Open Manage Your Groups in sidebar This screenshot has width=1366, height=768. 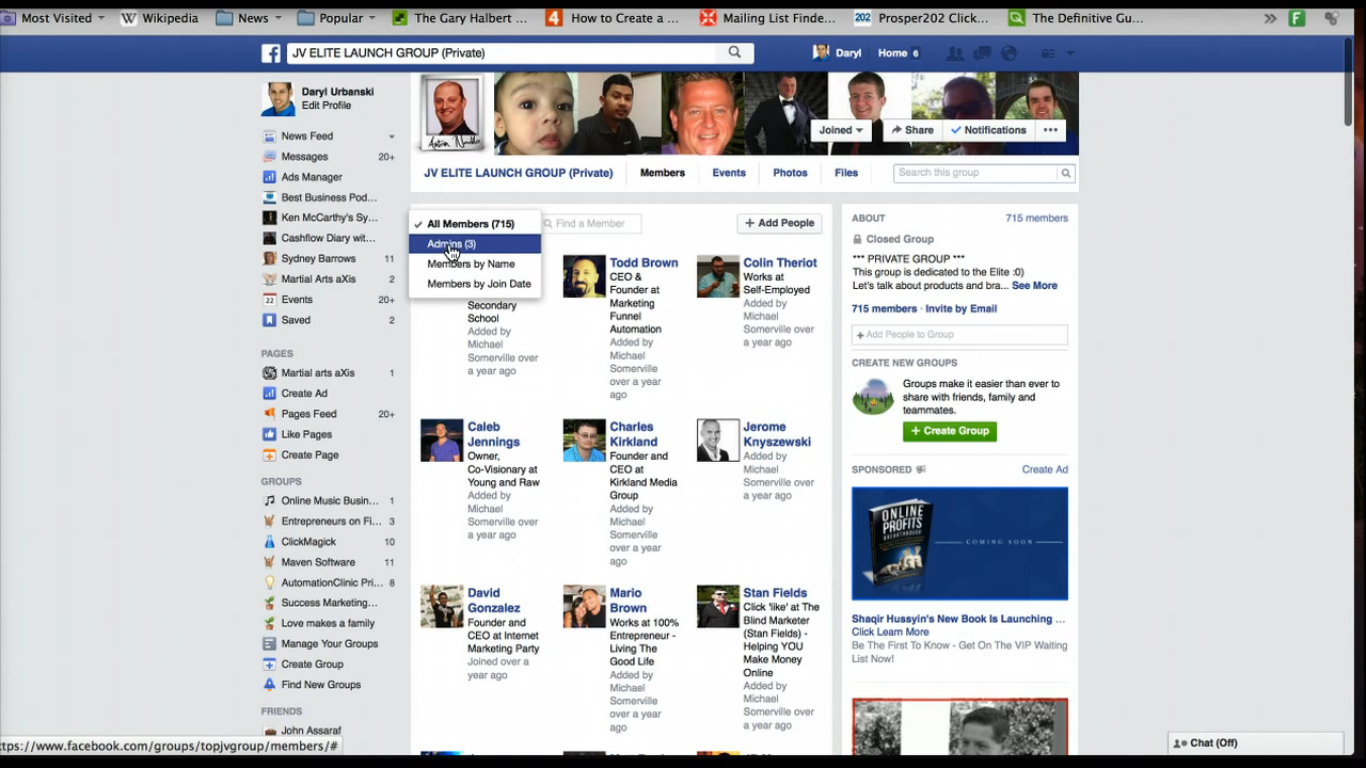coord(328,644)
